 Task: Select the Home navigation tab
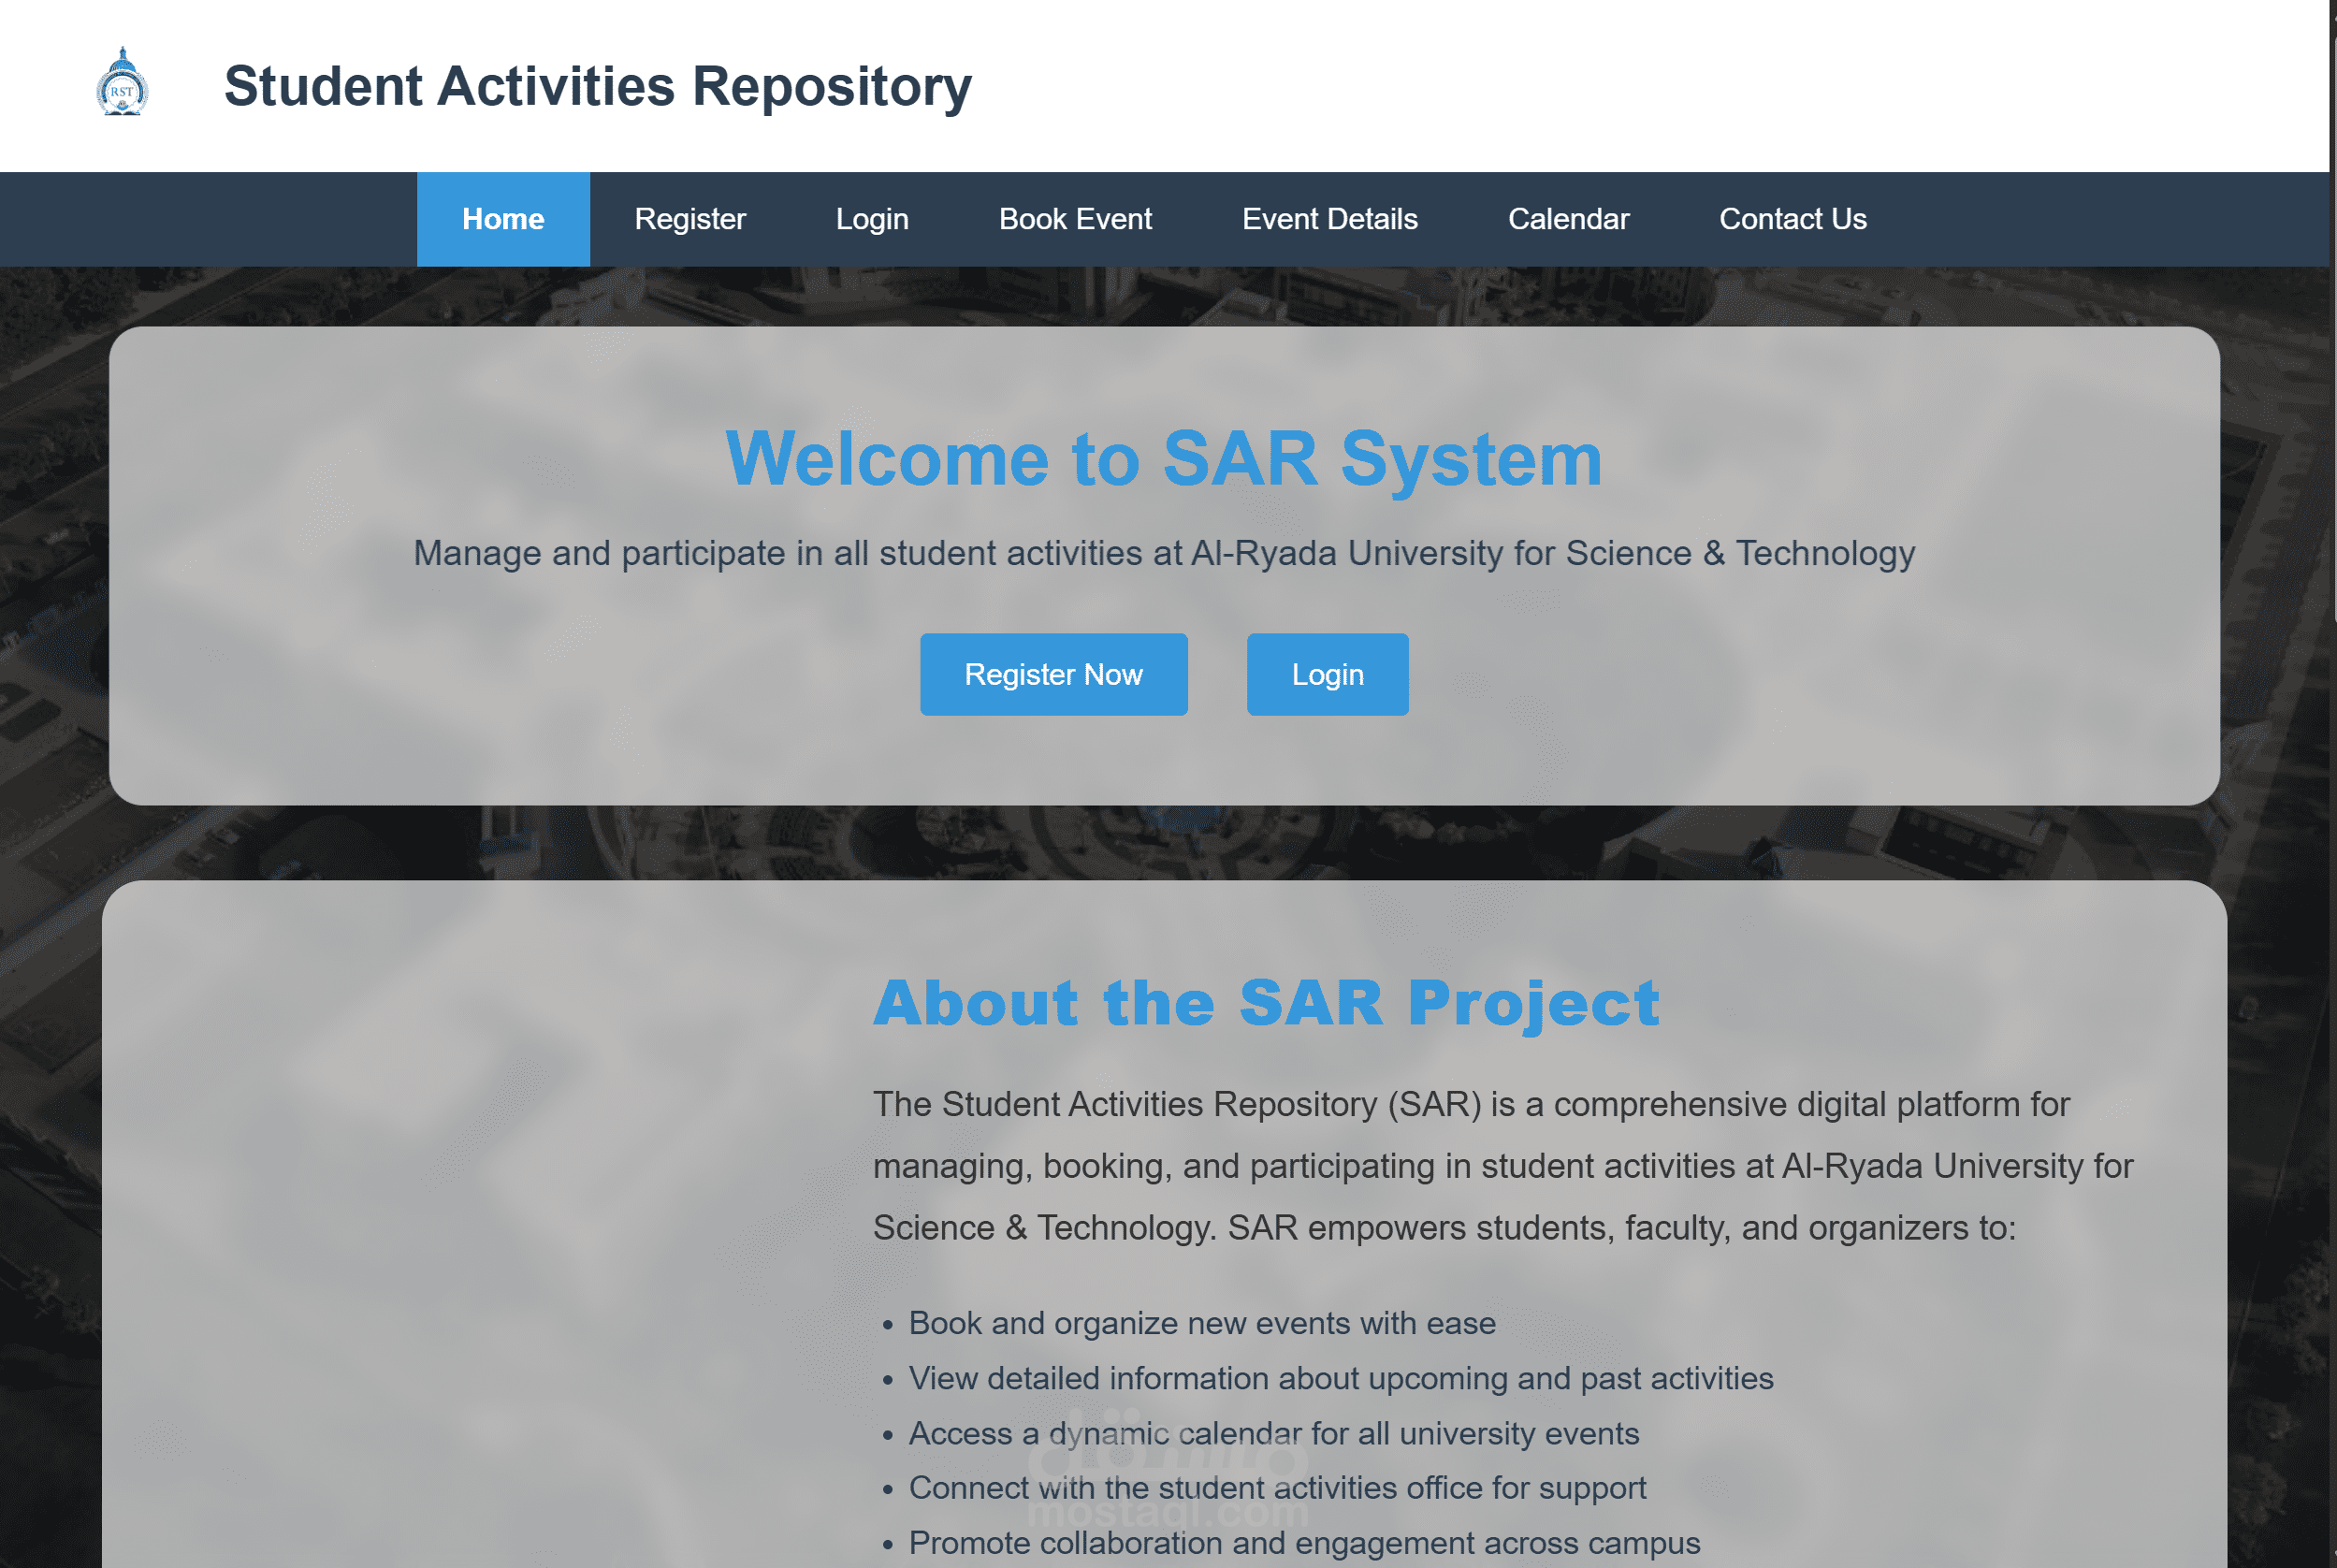point(502,219)
